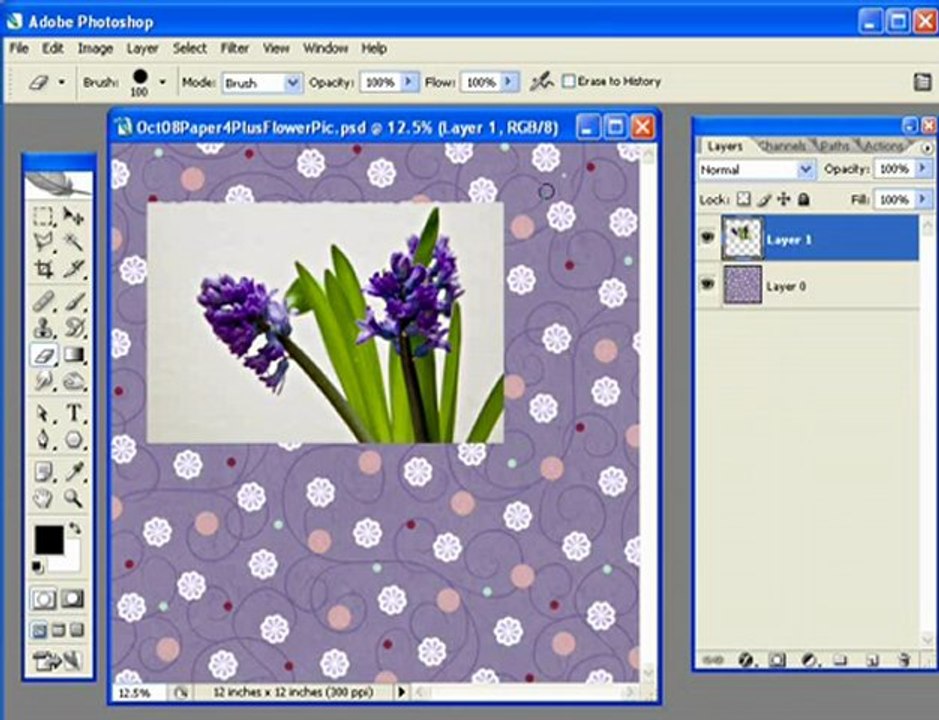Switch to Full Screen with Menu Bar

coord(58,630)
